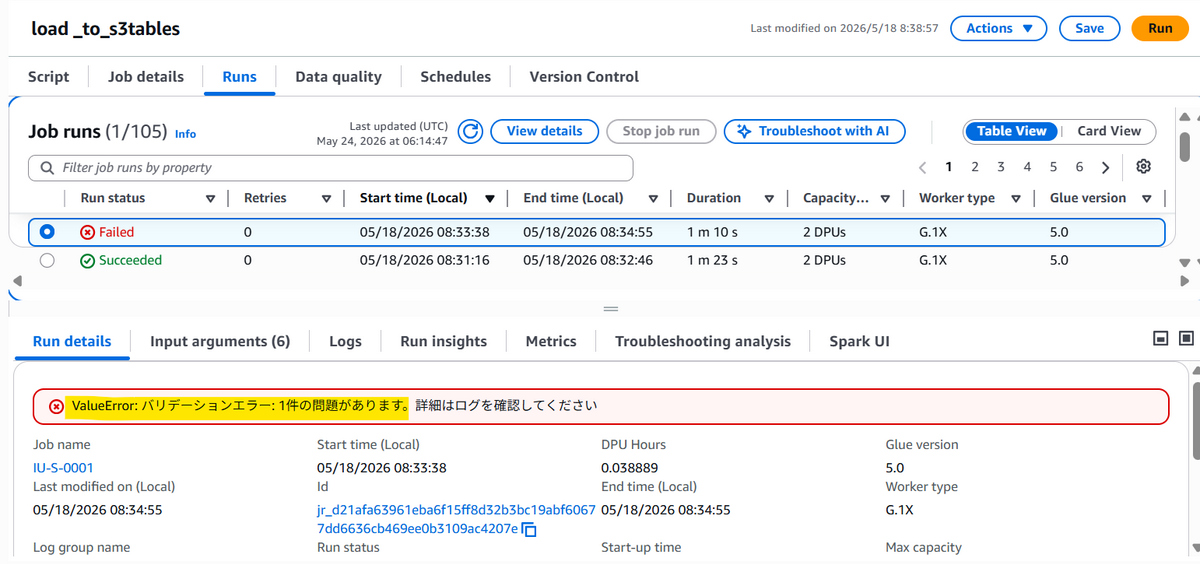Viewport: 1200px width, 564px height.
Task: Sort by Glue version column
Action: click(x=1147, y=198)
